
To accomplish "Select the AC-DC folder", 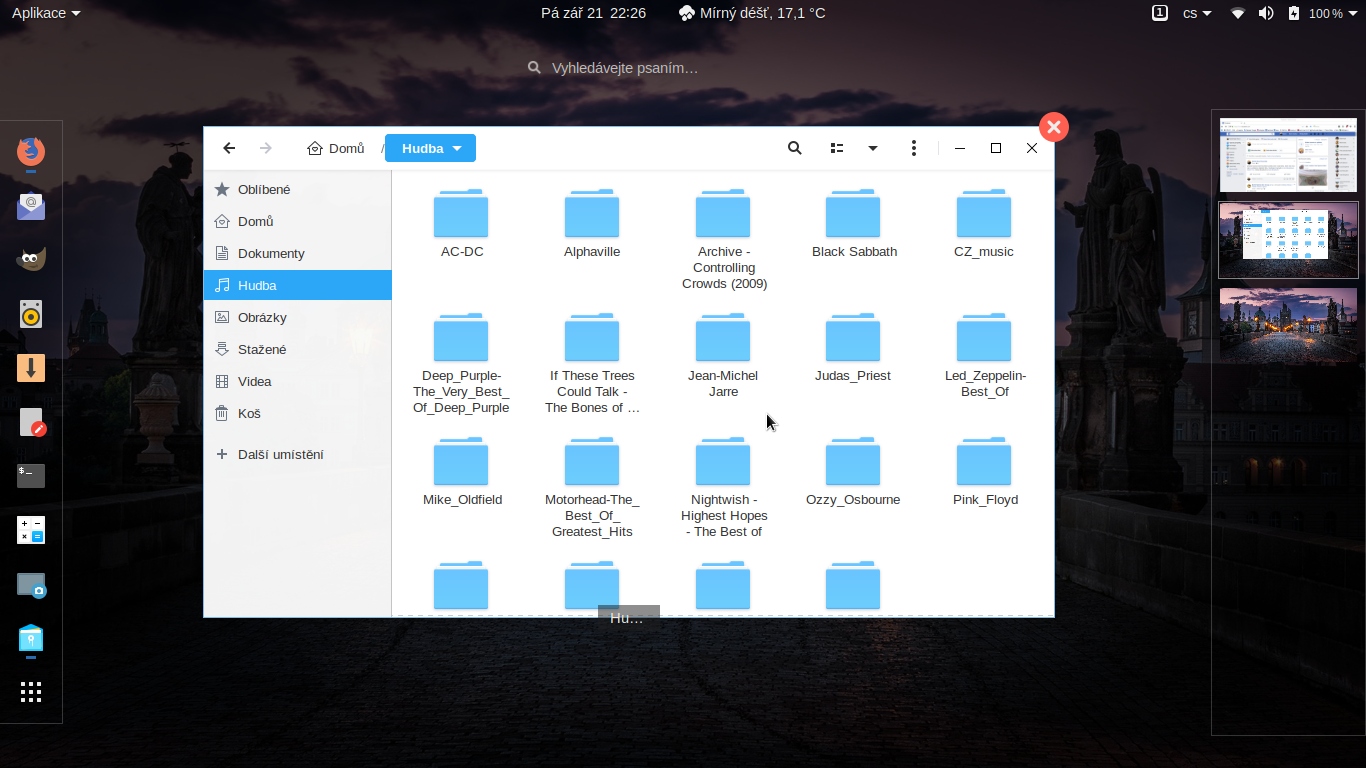I will [x=461, y=224].
